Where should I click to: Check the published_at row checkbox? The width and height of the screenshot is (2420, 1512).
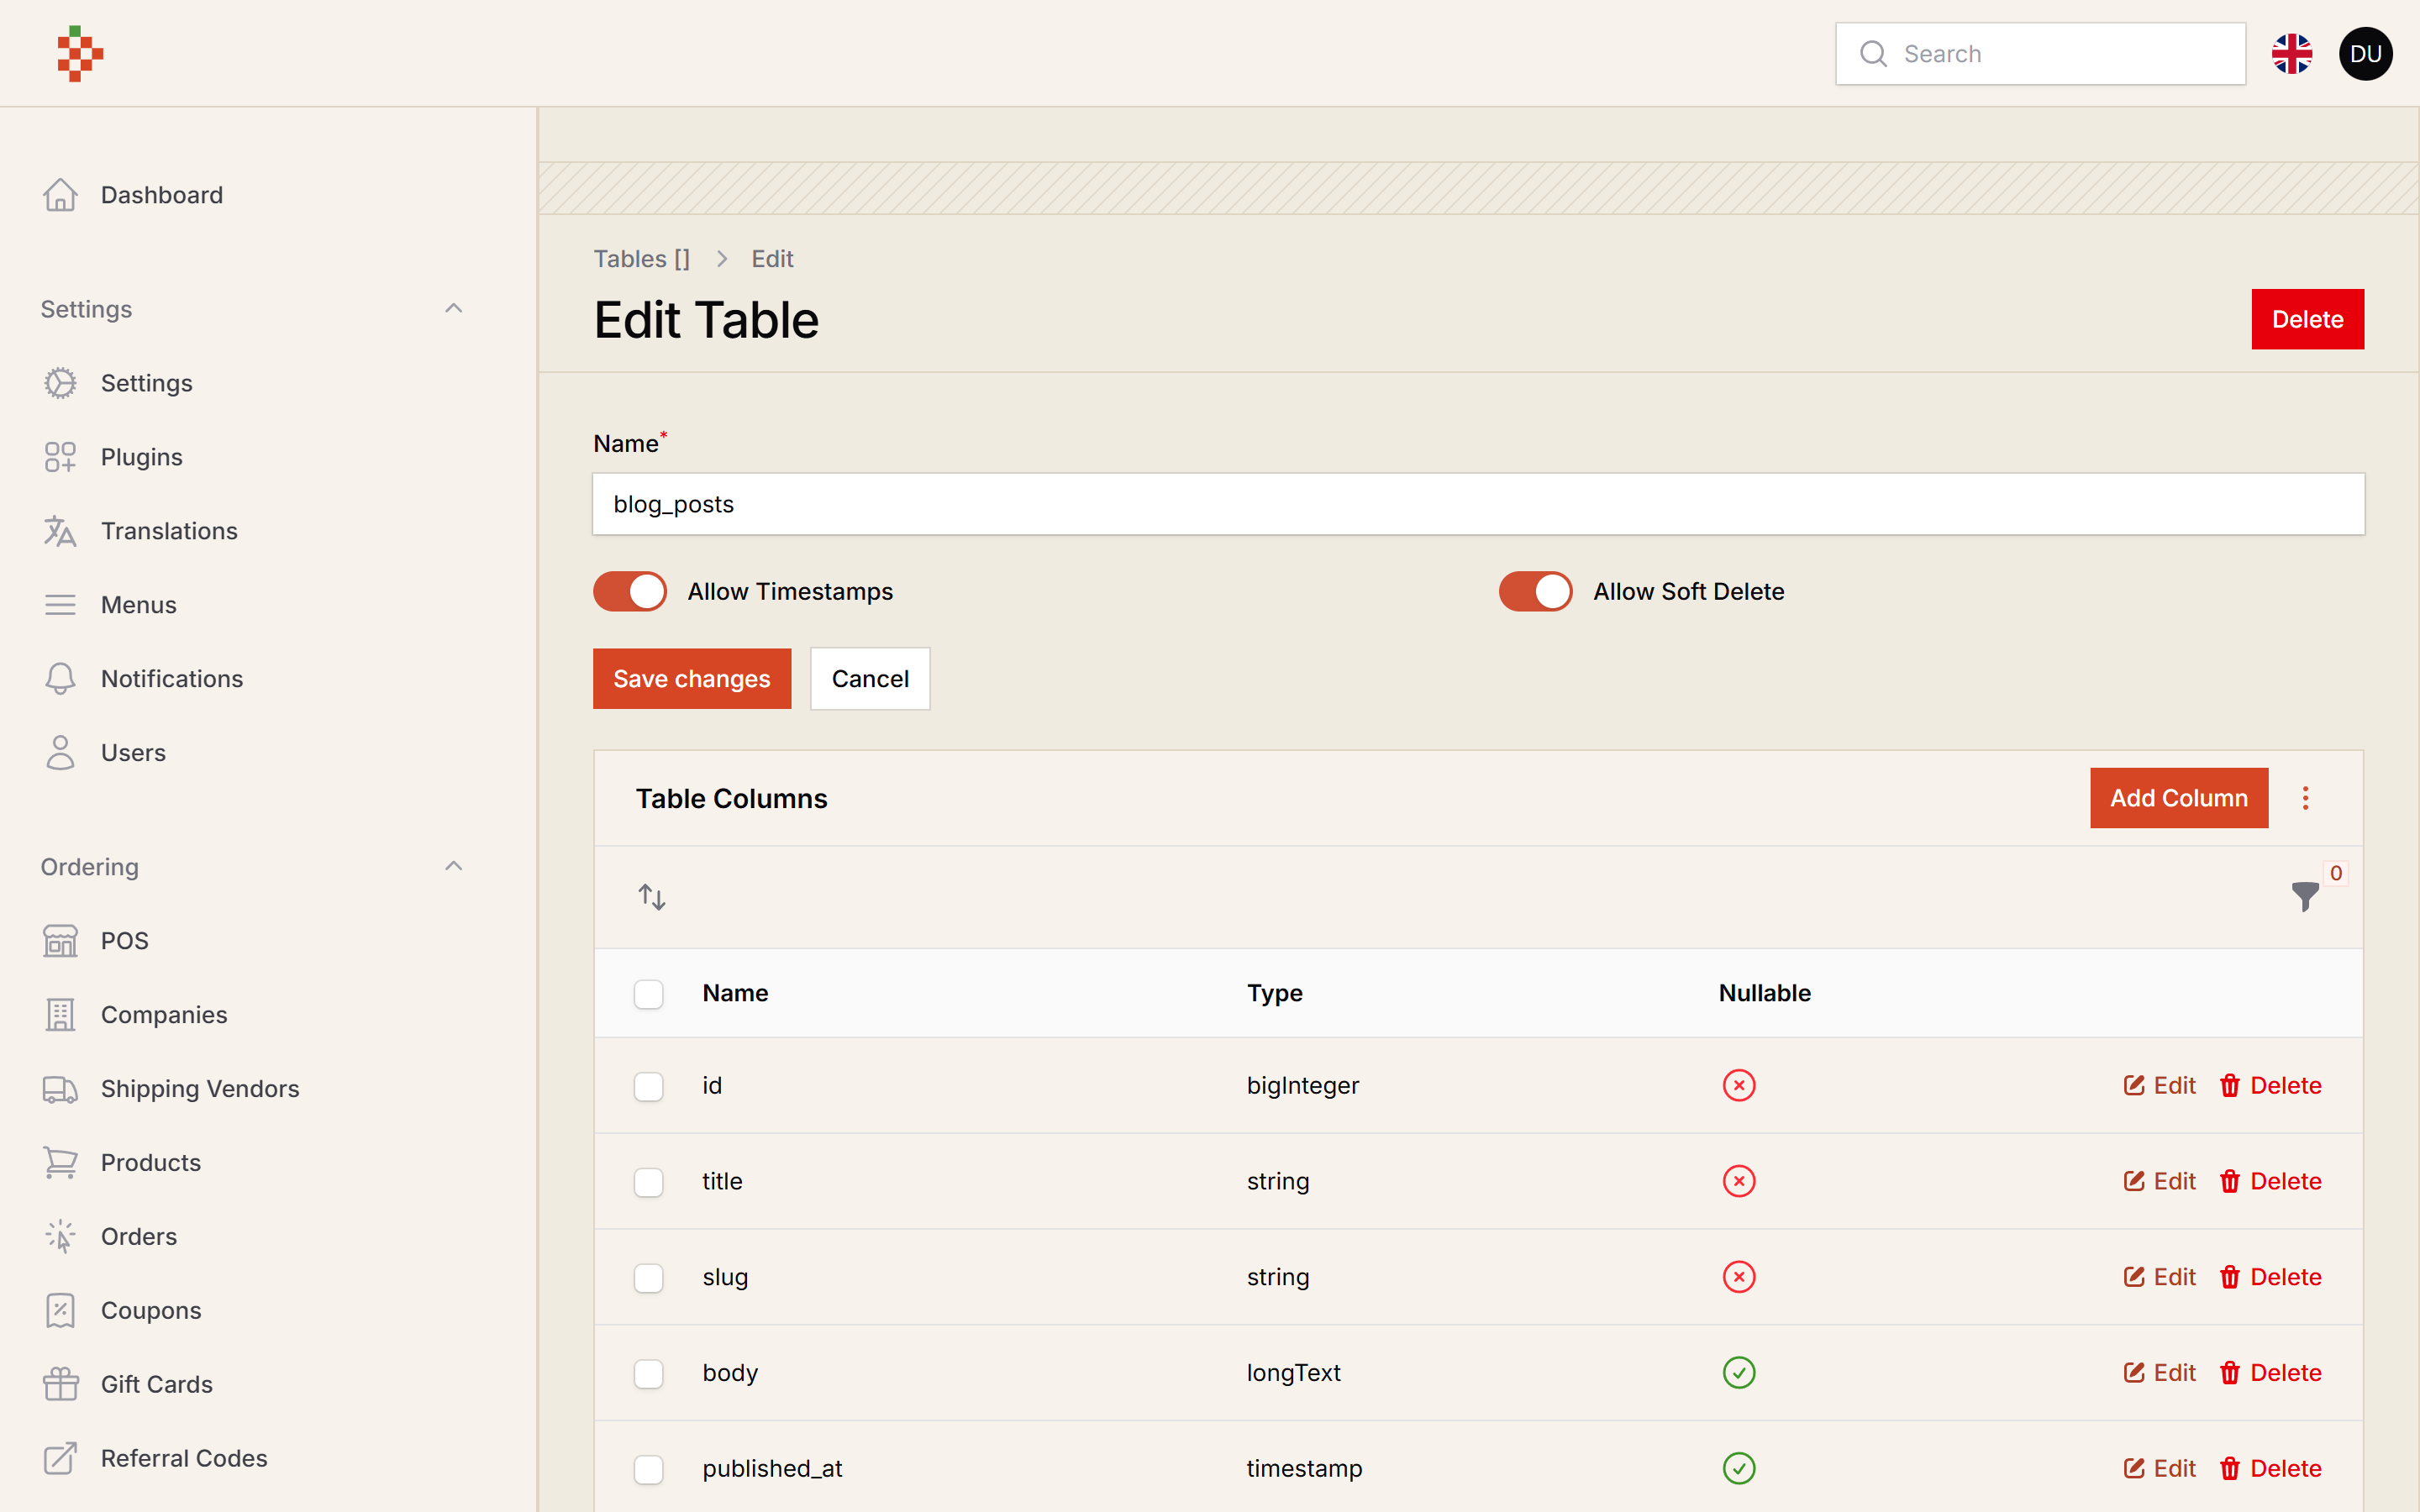pyautogui.click(x=649, y=1470)
